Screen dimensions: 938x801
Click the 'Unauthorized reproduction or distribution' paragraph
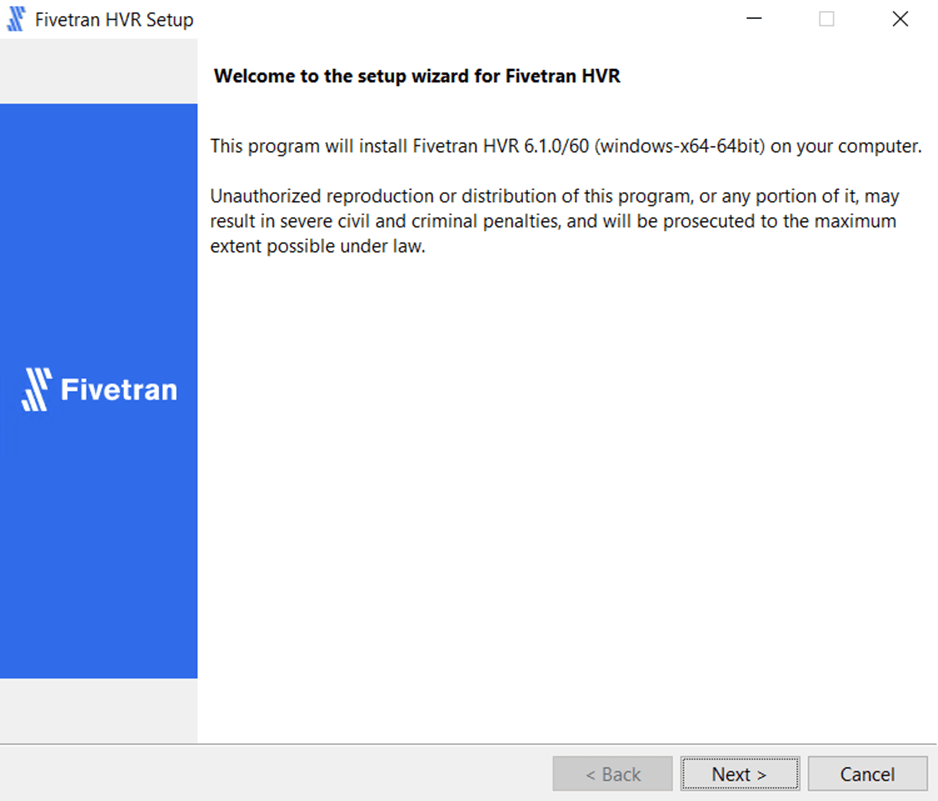click(555, 221)
